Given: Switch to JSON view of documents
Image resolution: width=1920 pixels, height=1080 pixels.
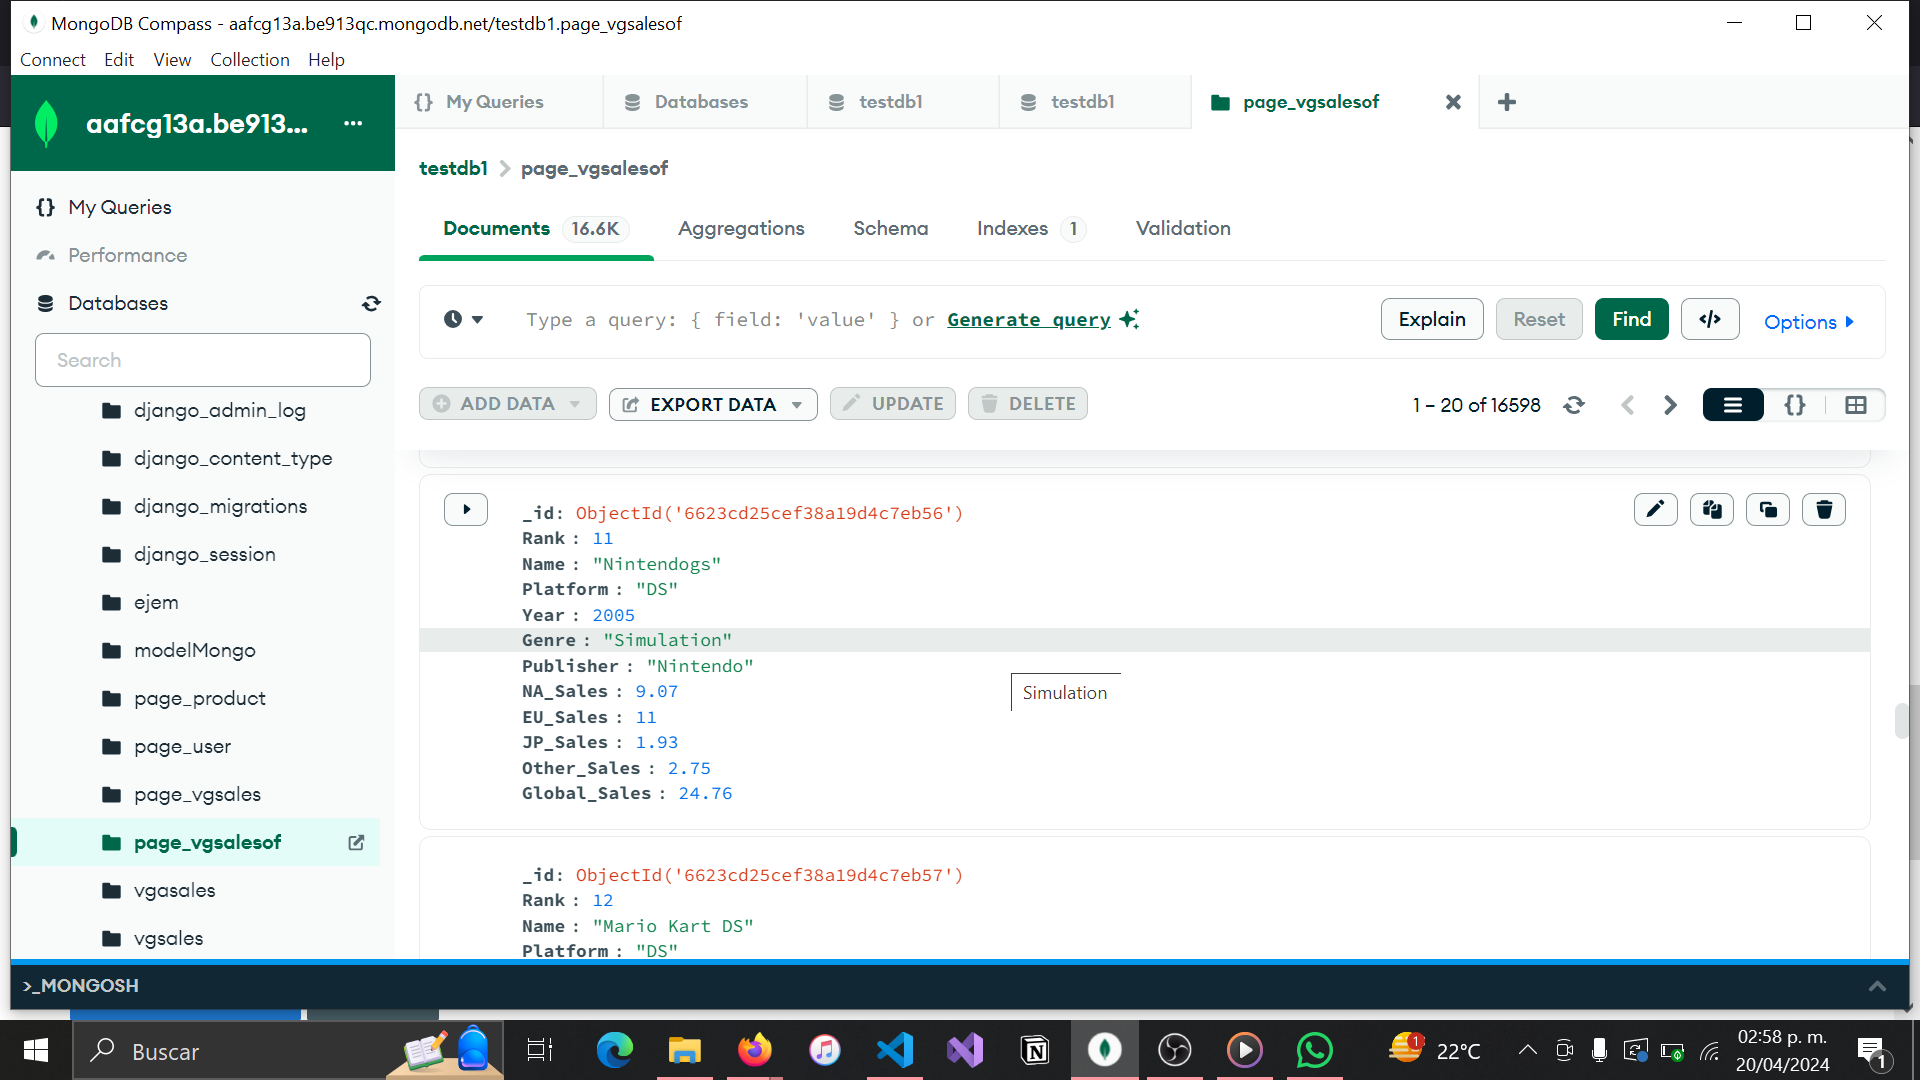Looking at the screenshot, I should click(1794, 405).
